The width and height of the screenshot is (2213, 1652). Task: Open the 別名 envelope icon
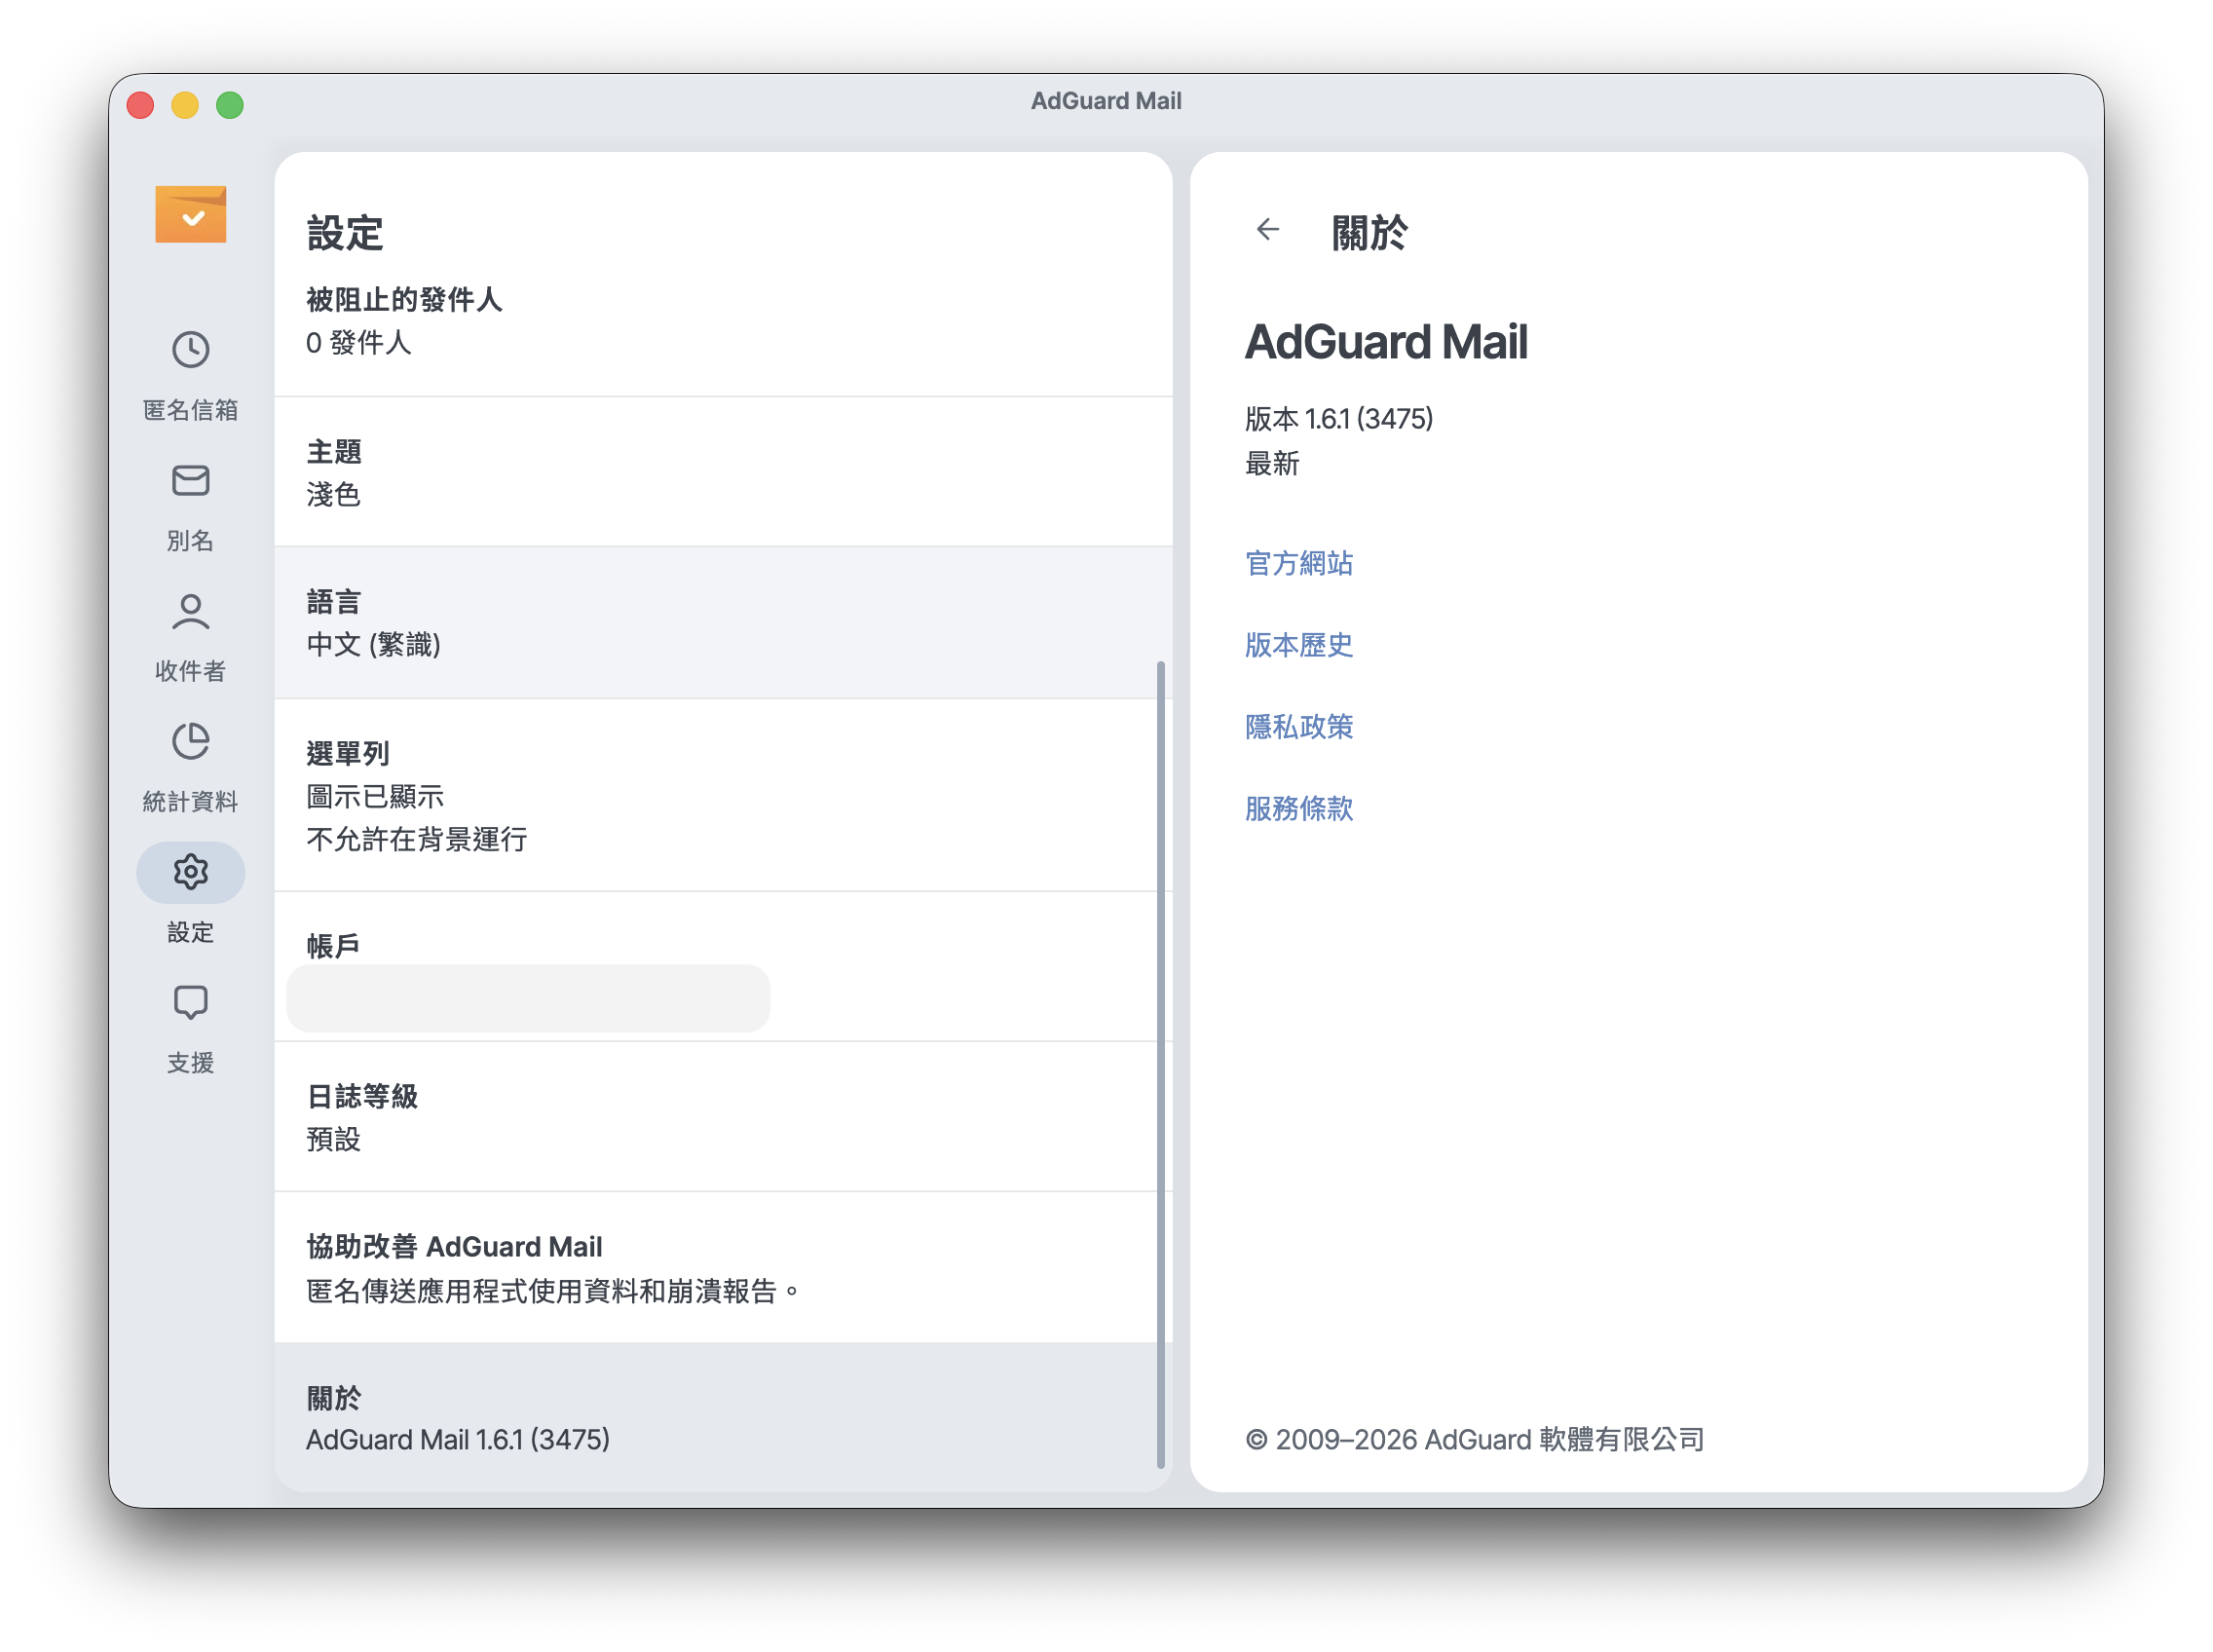(190, 481)
